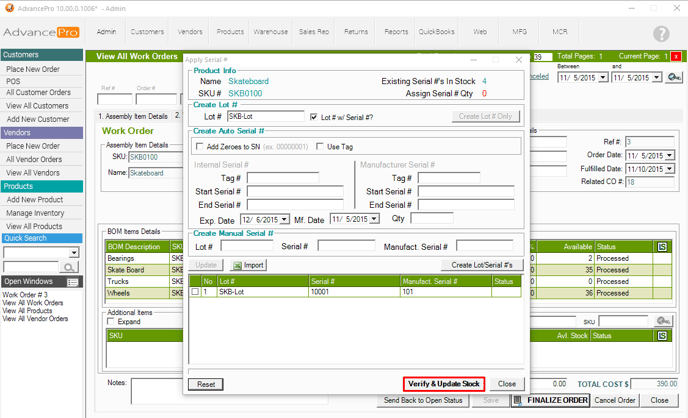Click the red close icon near Current Page
The width and height of the screenshot is (688, 418).
tap(677, 57)
